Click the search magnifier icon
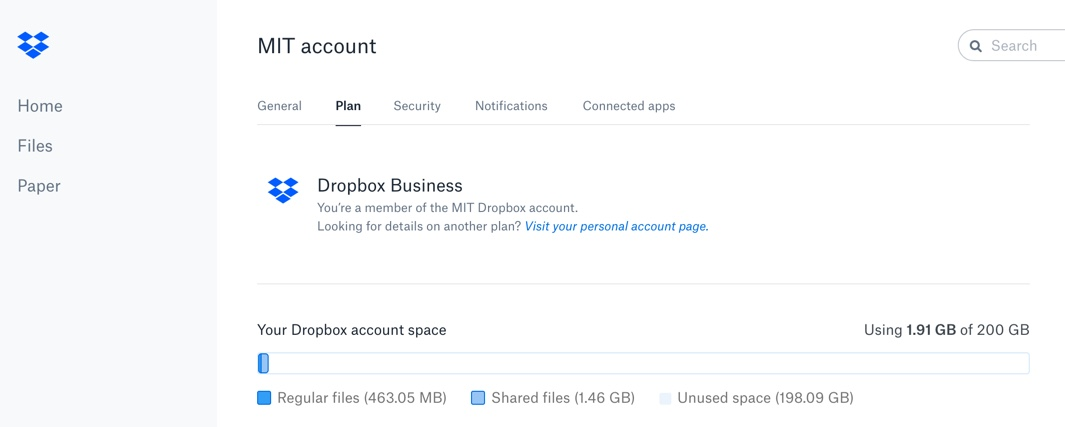The image size is (1065, 427). pos(976,46)
